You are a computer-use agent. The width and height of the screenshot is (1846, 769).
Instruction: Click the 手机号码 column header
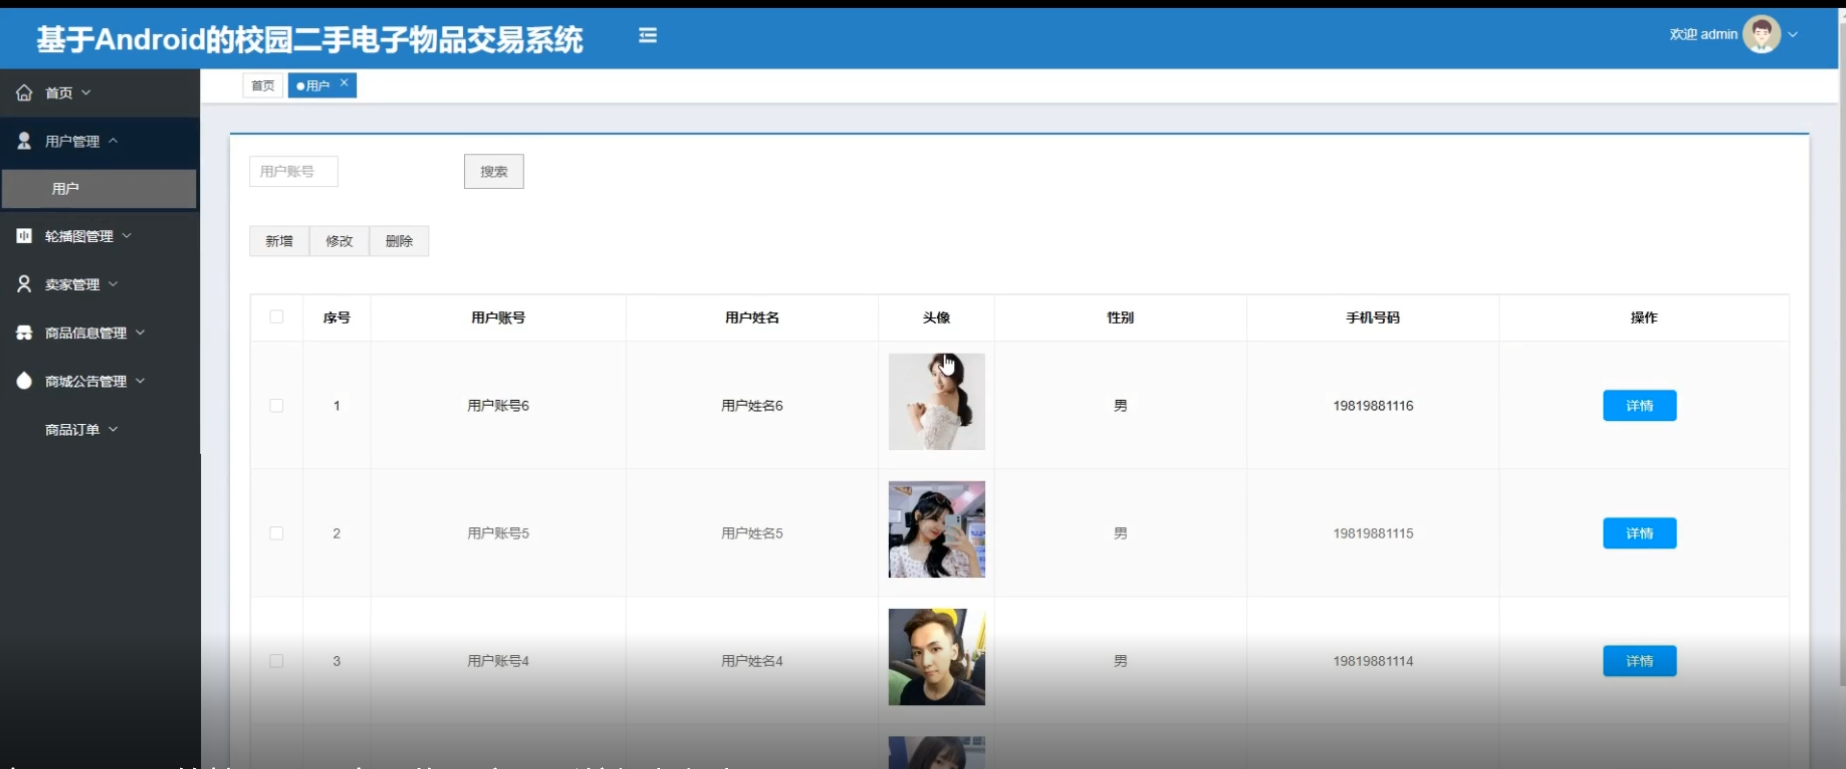coord(1373,318)
